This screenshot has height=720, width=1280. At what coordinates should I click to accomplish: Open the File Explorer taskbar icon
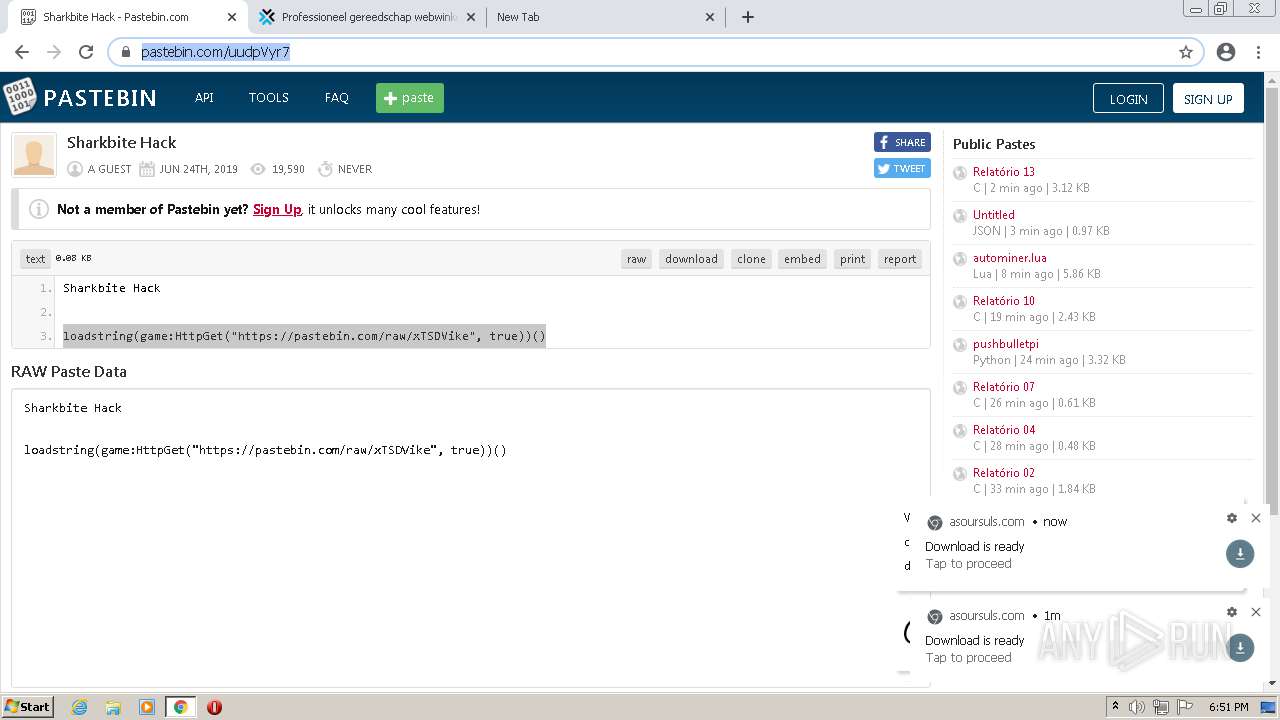tap(113, 707)
